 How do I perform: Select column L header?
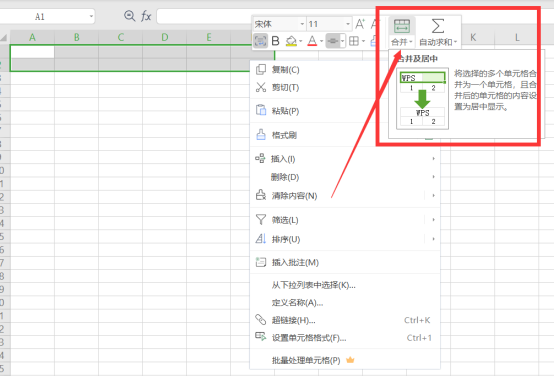(517, 37)
